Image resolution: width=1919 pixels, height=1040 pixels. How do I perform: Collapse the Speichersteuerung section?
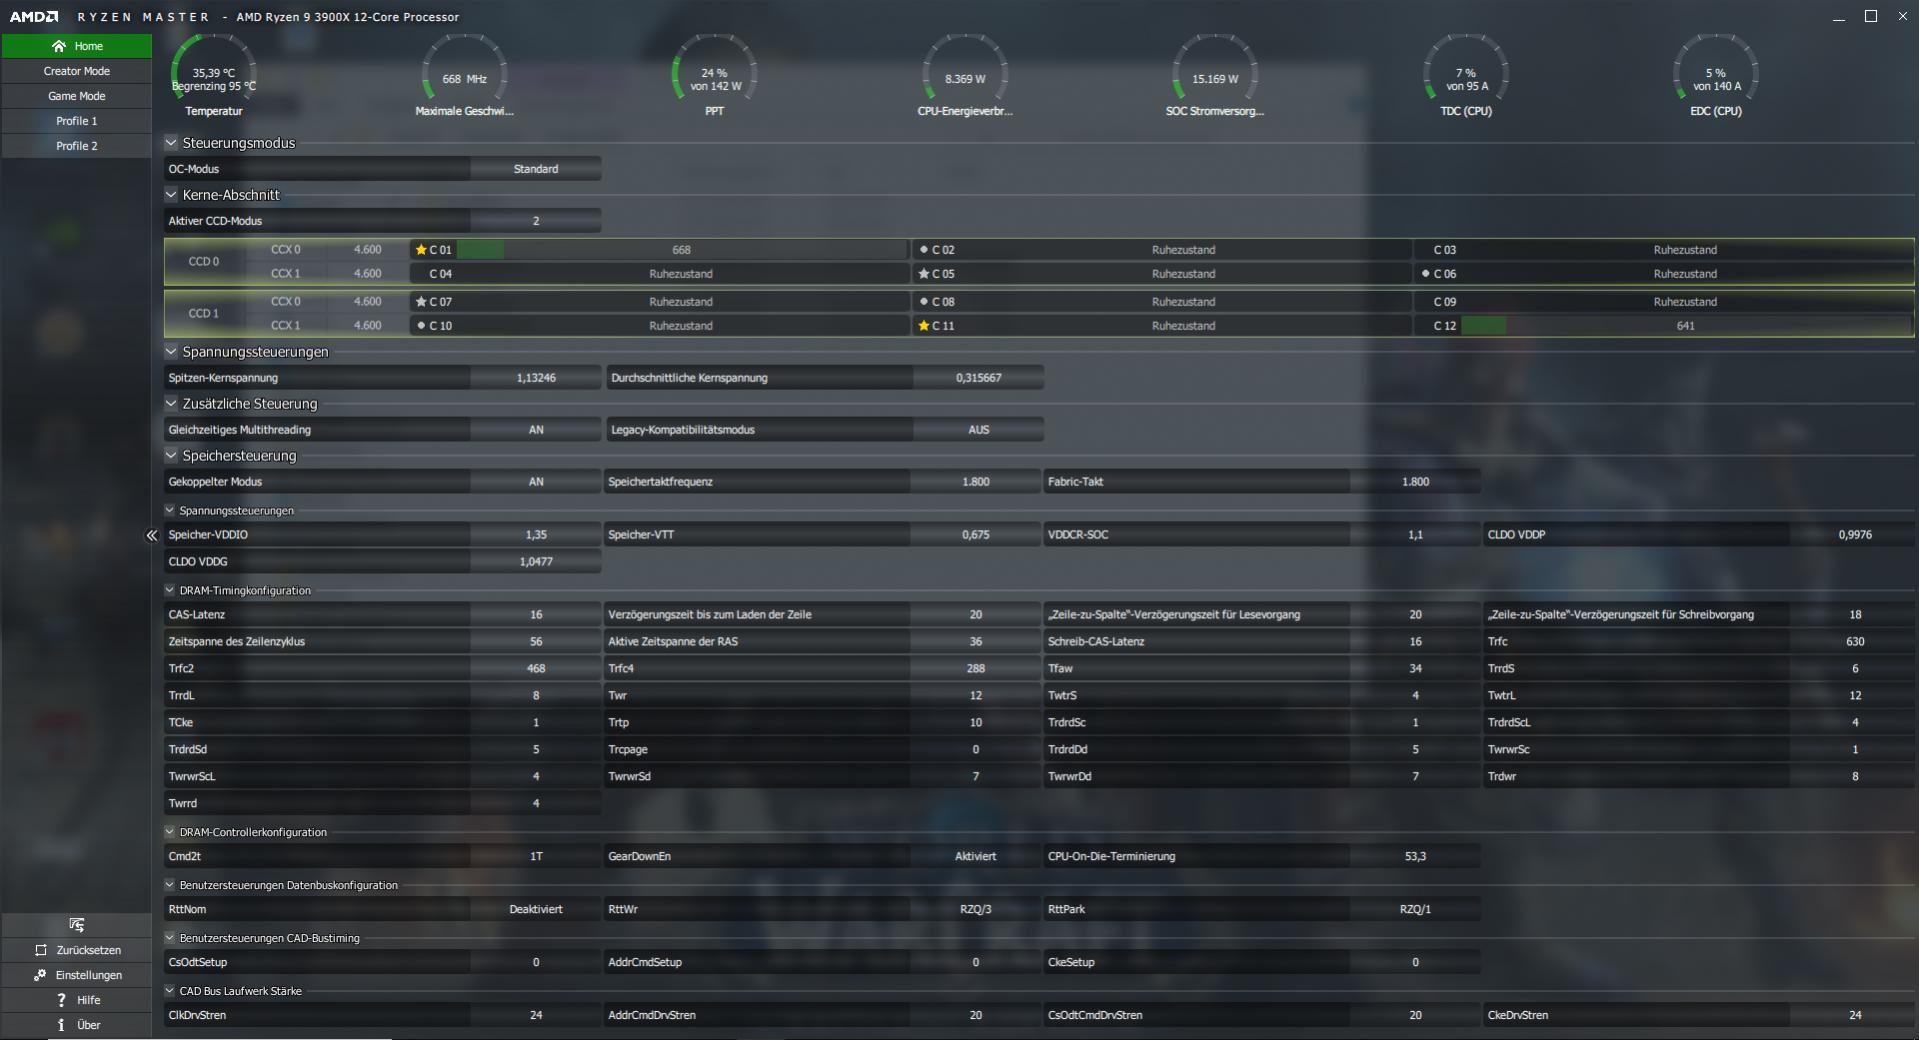(171, 456)
